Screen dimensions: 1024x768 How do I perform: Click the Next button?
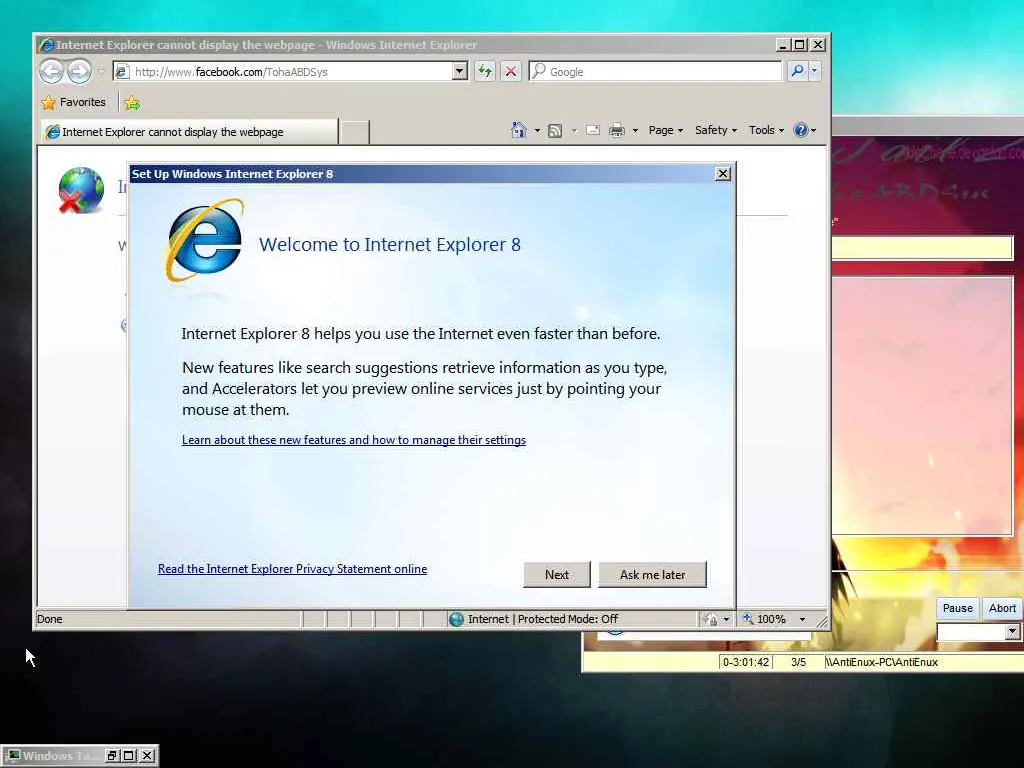(556, 575)
